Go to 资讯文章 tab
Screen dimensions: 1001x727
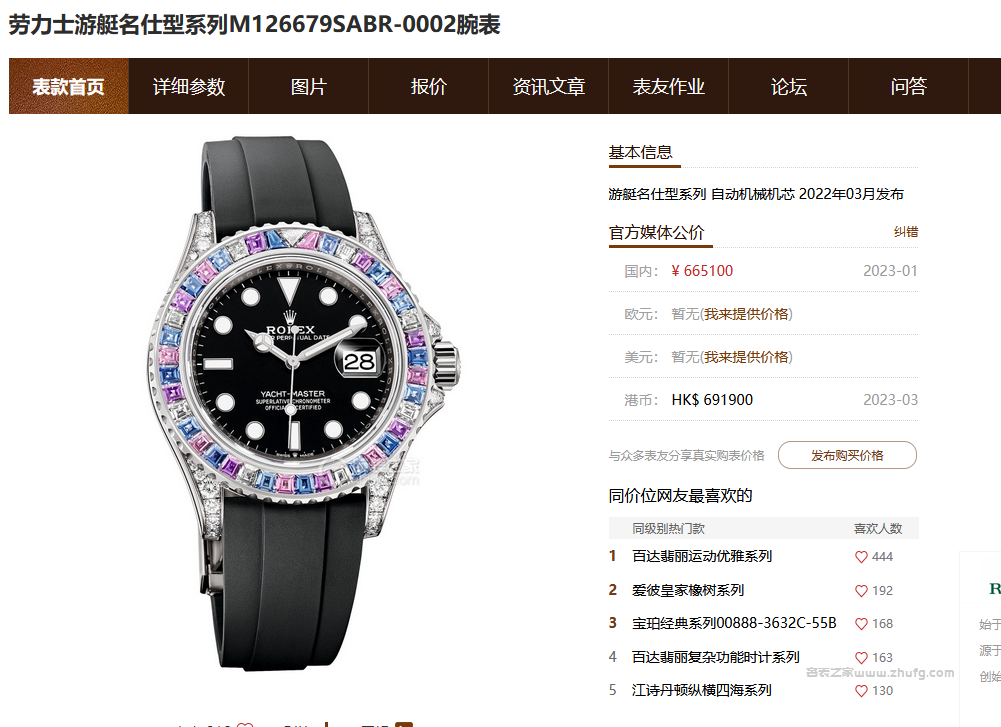pos(548,86)
